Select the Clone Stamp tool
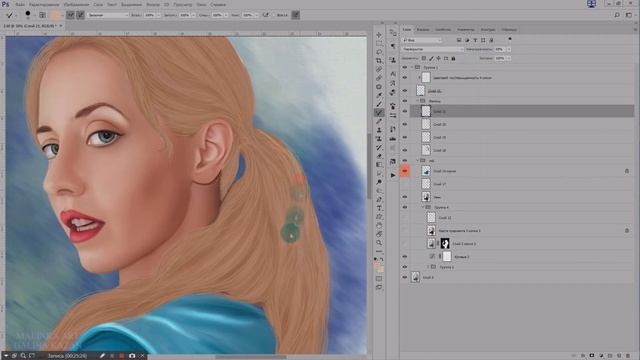This screenshot has height=360, width=640. click(x=379, y=130)
